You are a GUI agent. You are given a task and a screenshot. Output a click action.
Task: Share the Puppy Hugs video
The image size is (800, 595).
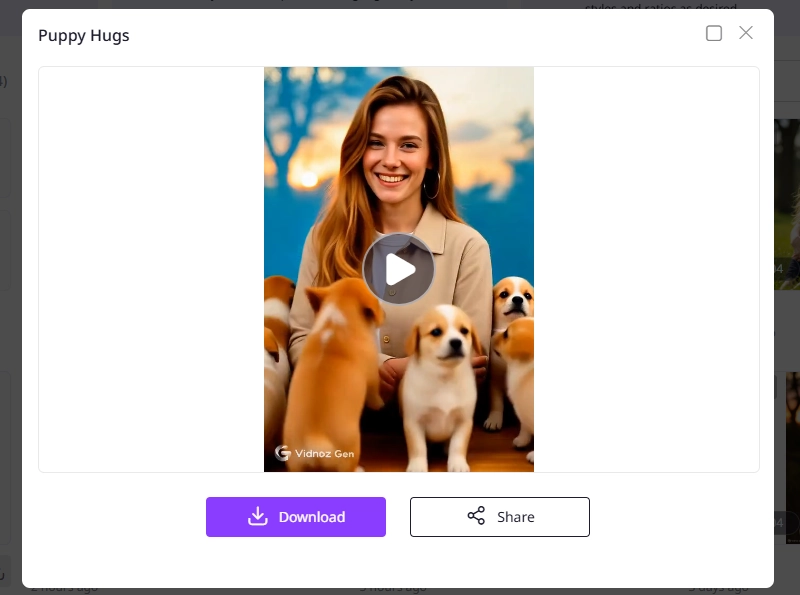[x=500, y=516]
